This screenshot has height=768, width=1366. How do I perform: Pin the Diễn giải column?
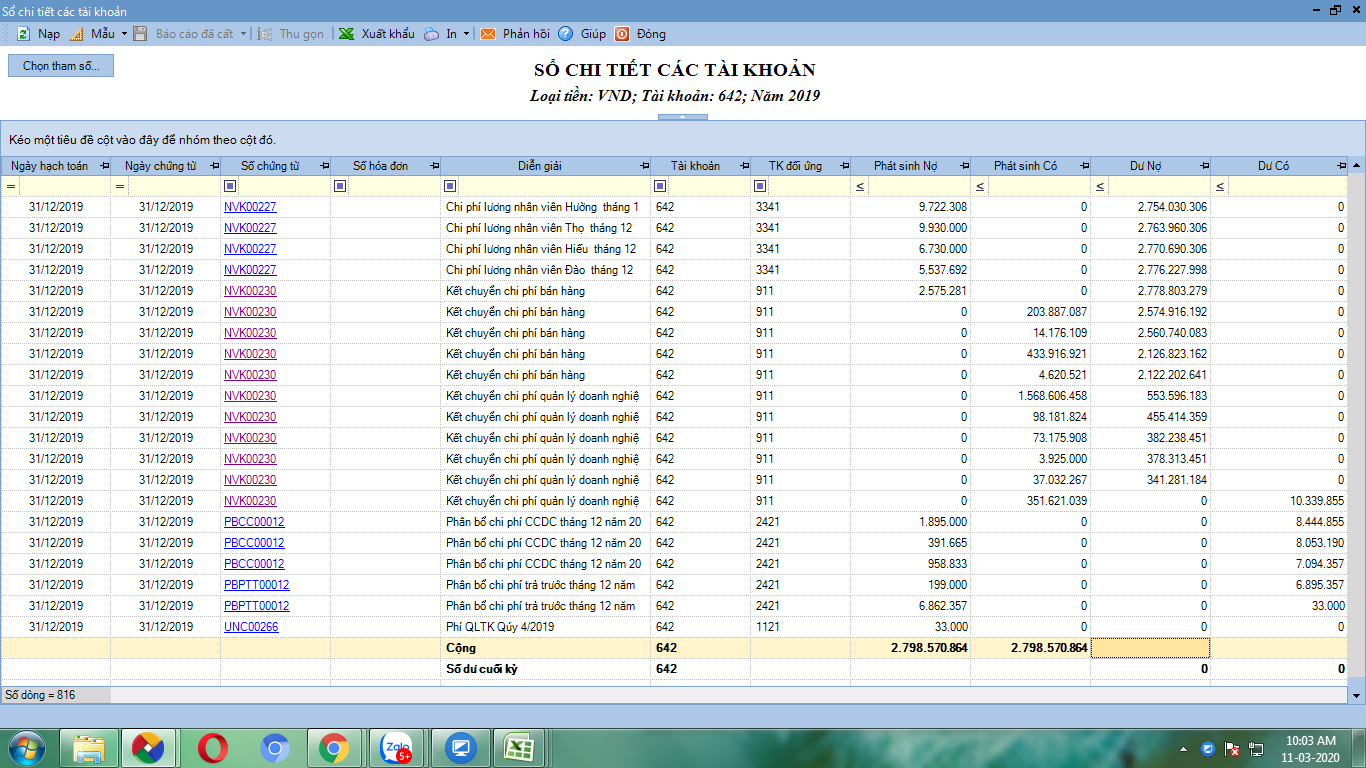point(644,166)
